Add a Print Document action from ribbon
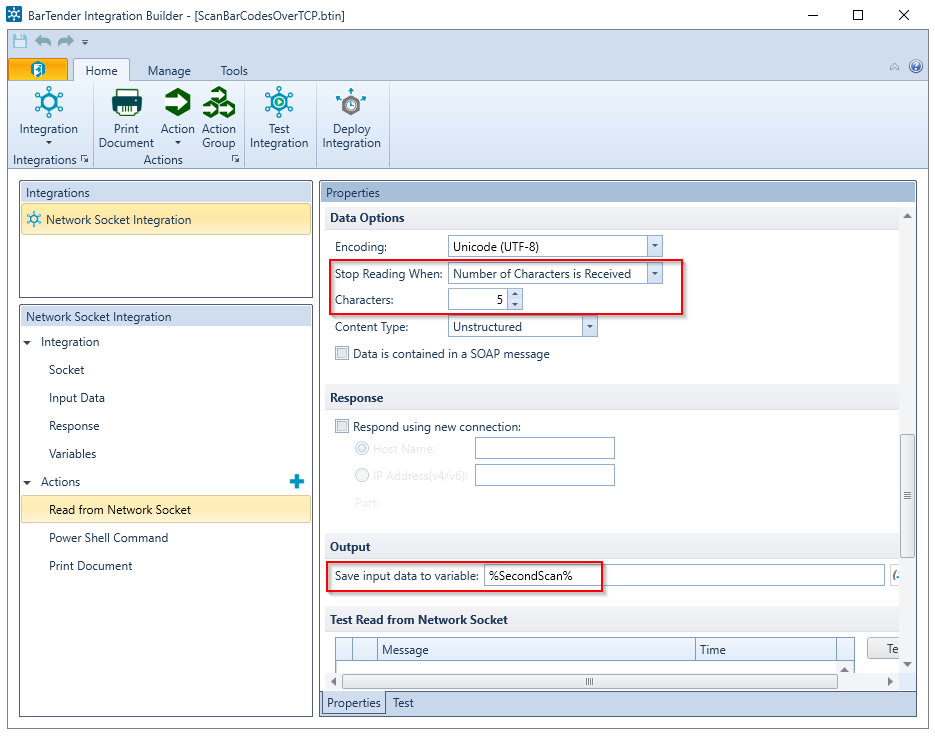 click(126, 117)
